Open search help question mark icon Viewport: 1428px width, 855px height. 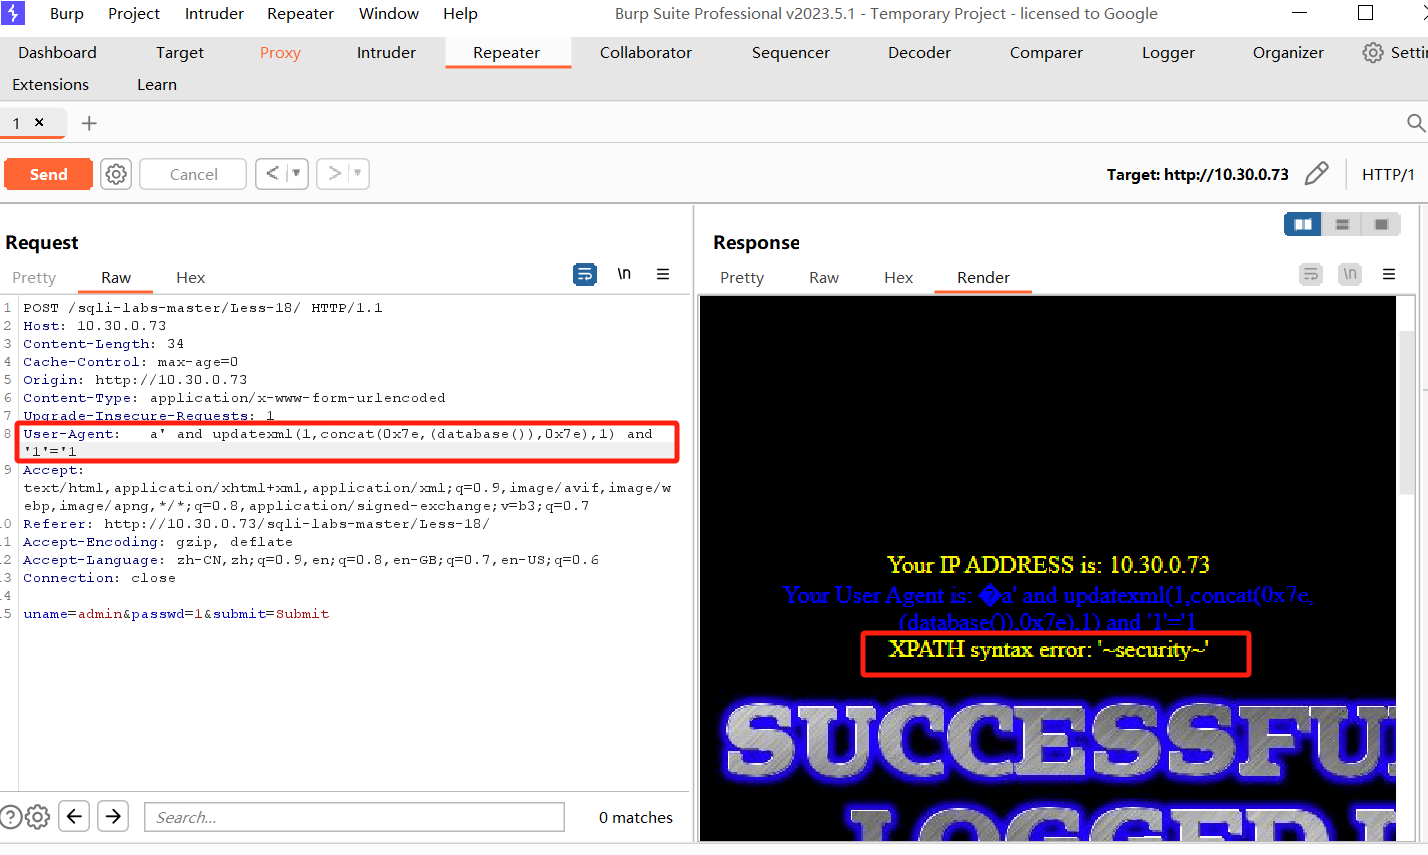pyautogui.click(x=9, y=817)
